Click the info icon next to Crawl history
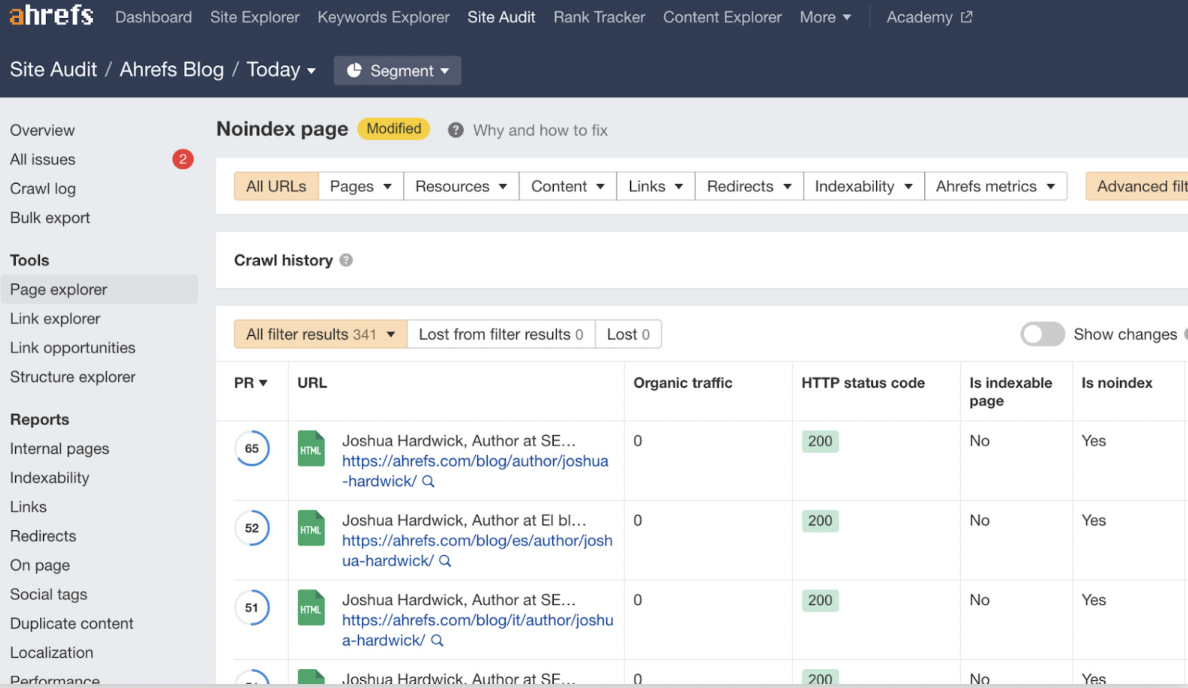Screen dimensions: 1188x688 click(x=346, y=260)
